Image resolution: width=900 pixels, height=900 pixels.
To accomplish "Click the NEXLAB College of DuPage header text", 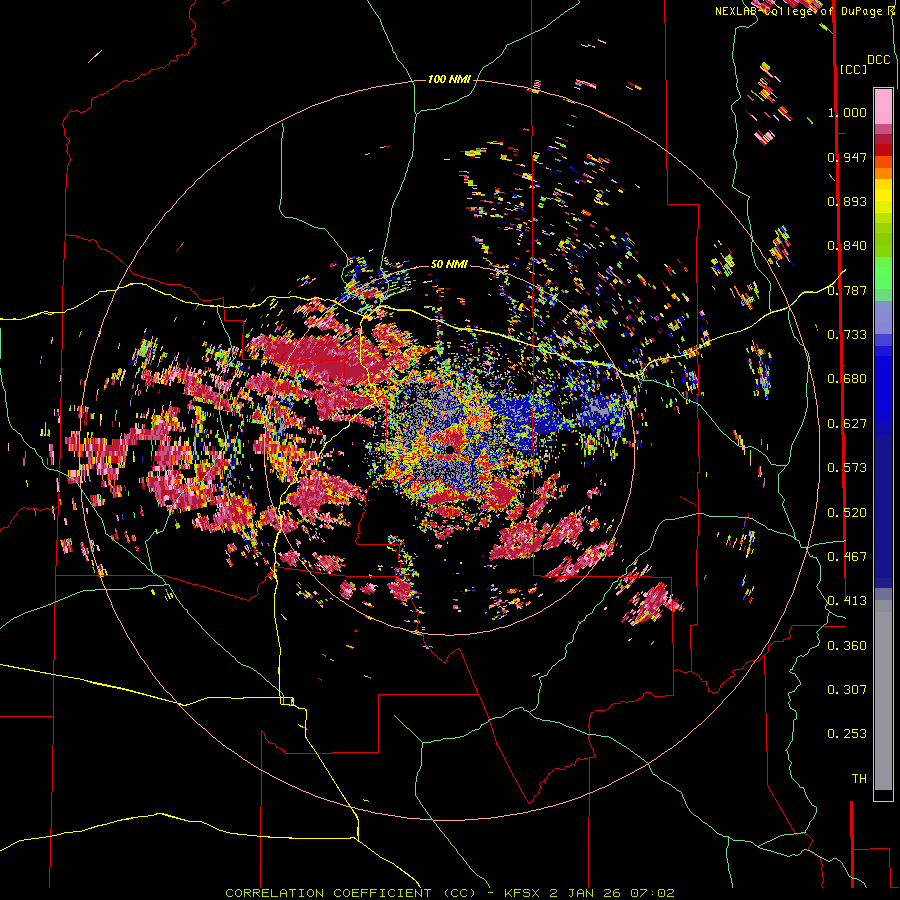I will pyautogui.click(x=804, y=11).
